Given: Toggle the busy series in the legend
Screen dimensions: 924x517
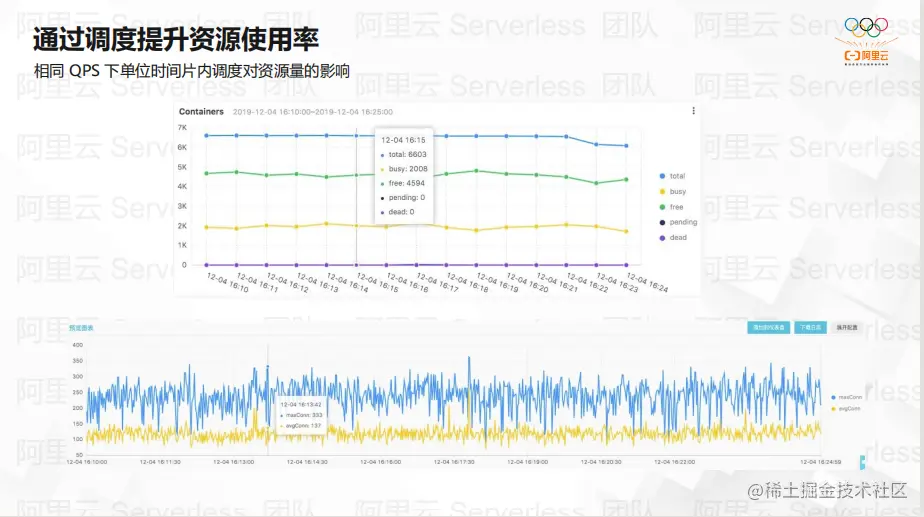Looking at the screenshot, I should [x=672, y=192].
